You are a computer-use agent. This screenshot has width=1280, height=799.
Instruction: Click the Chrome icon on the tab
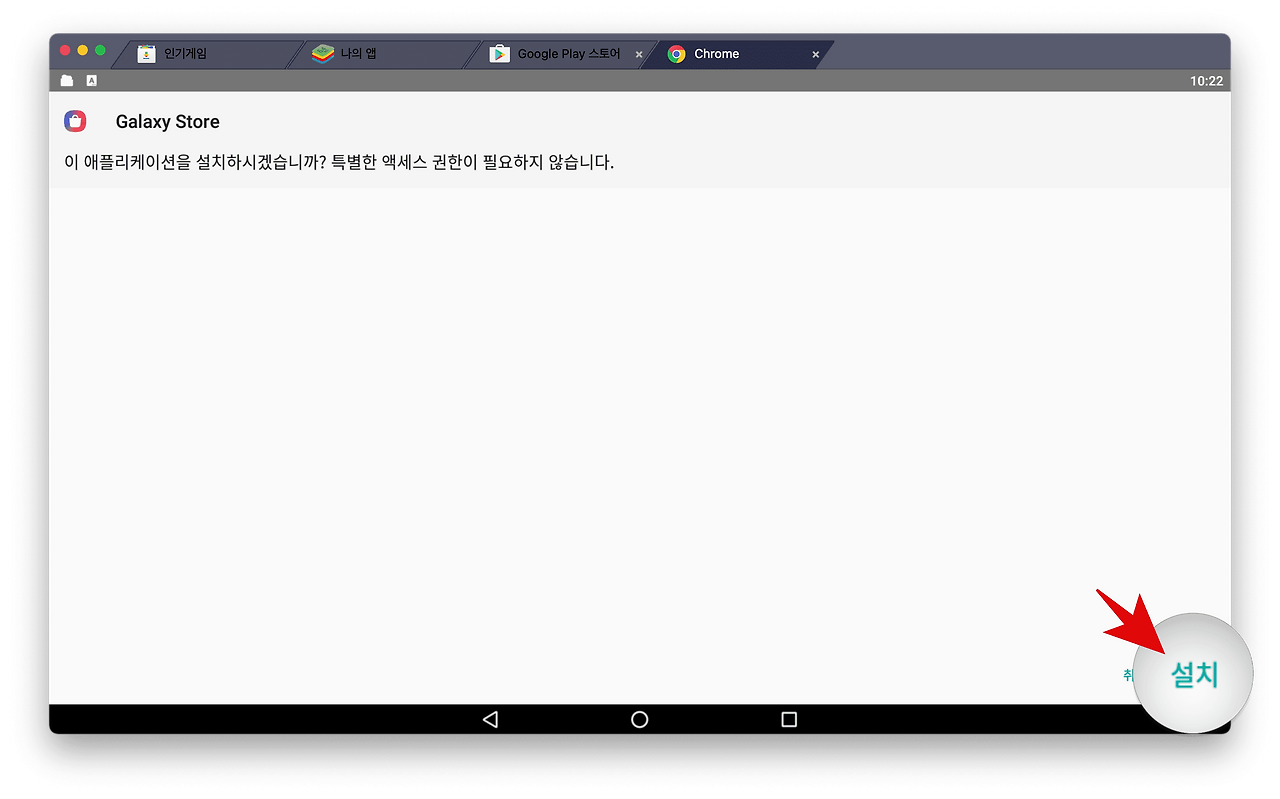[677, 54]
